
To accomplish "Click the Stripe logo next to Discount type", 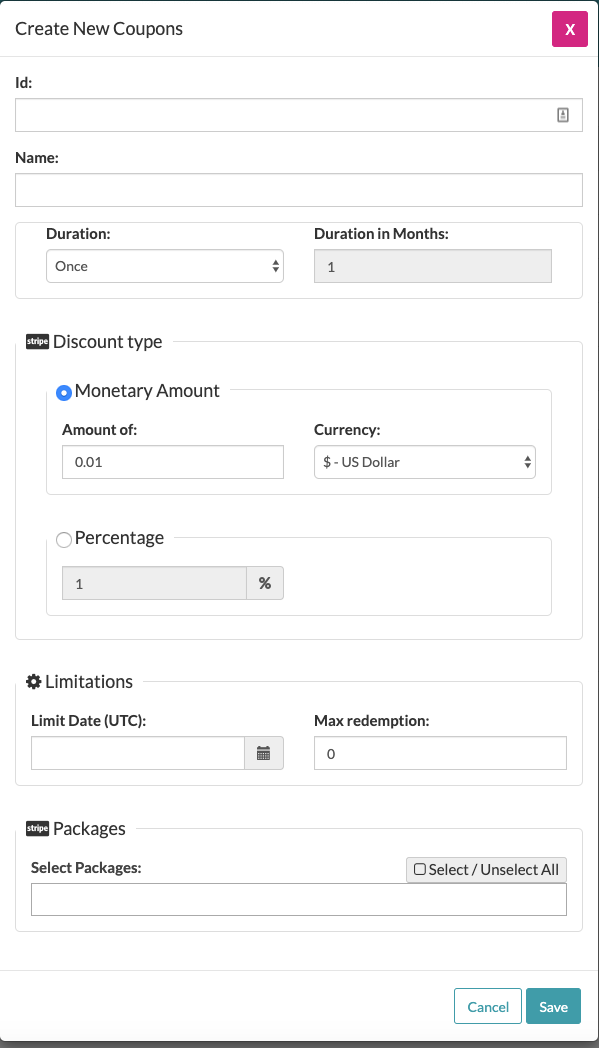I will coord(37,342).
